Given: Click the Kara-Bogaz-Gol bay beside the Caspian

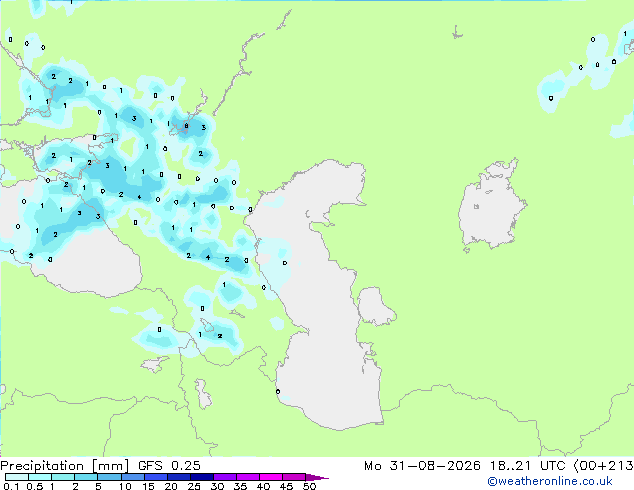Looking at the screenshot, I should [x=374, y=306].
